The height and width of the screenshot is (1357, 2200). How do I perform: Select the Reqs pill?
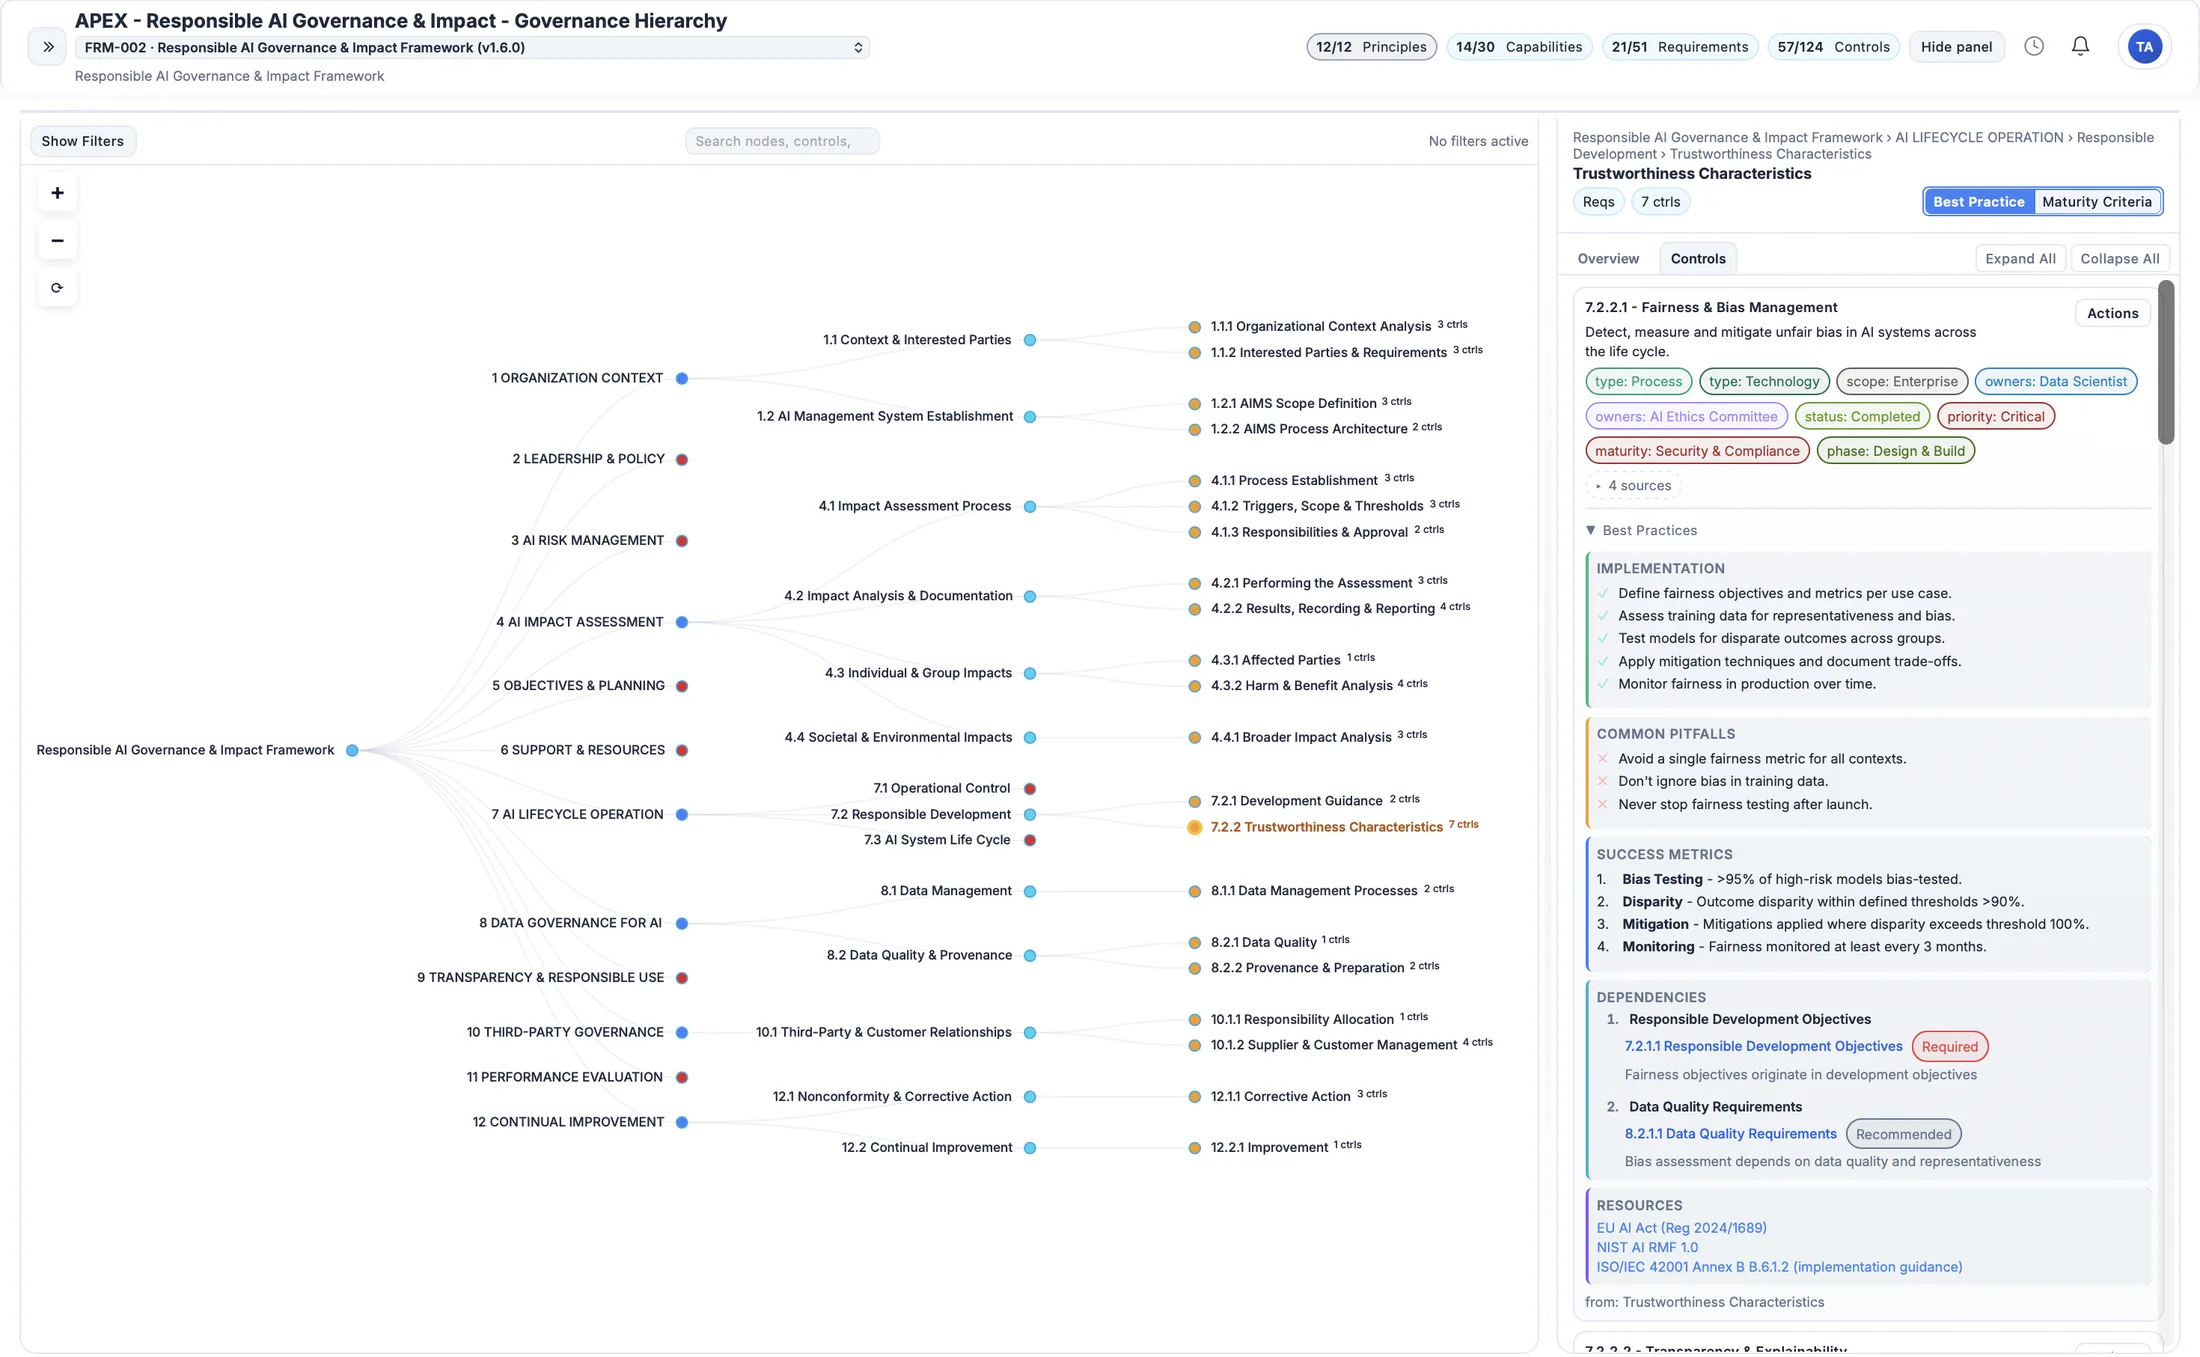[1598, 202]
